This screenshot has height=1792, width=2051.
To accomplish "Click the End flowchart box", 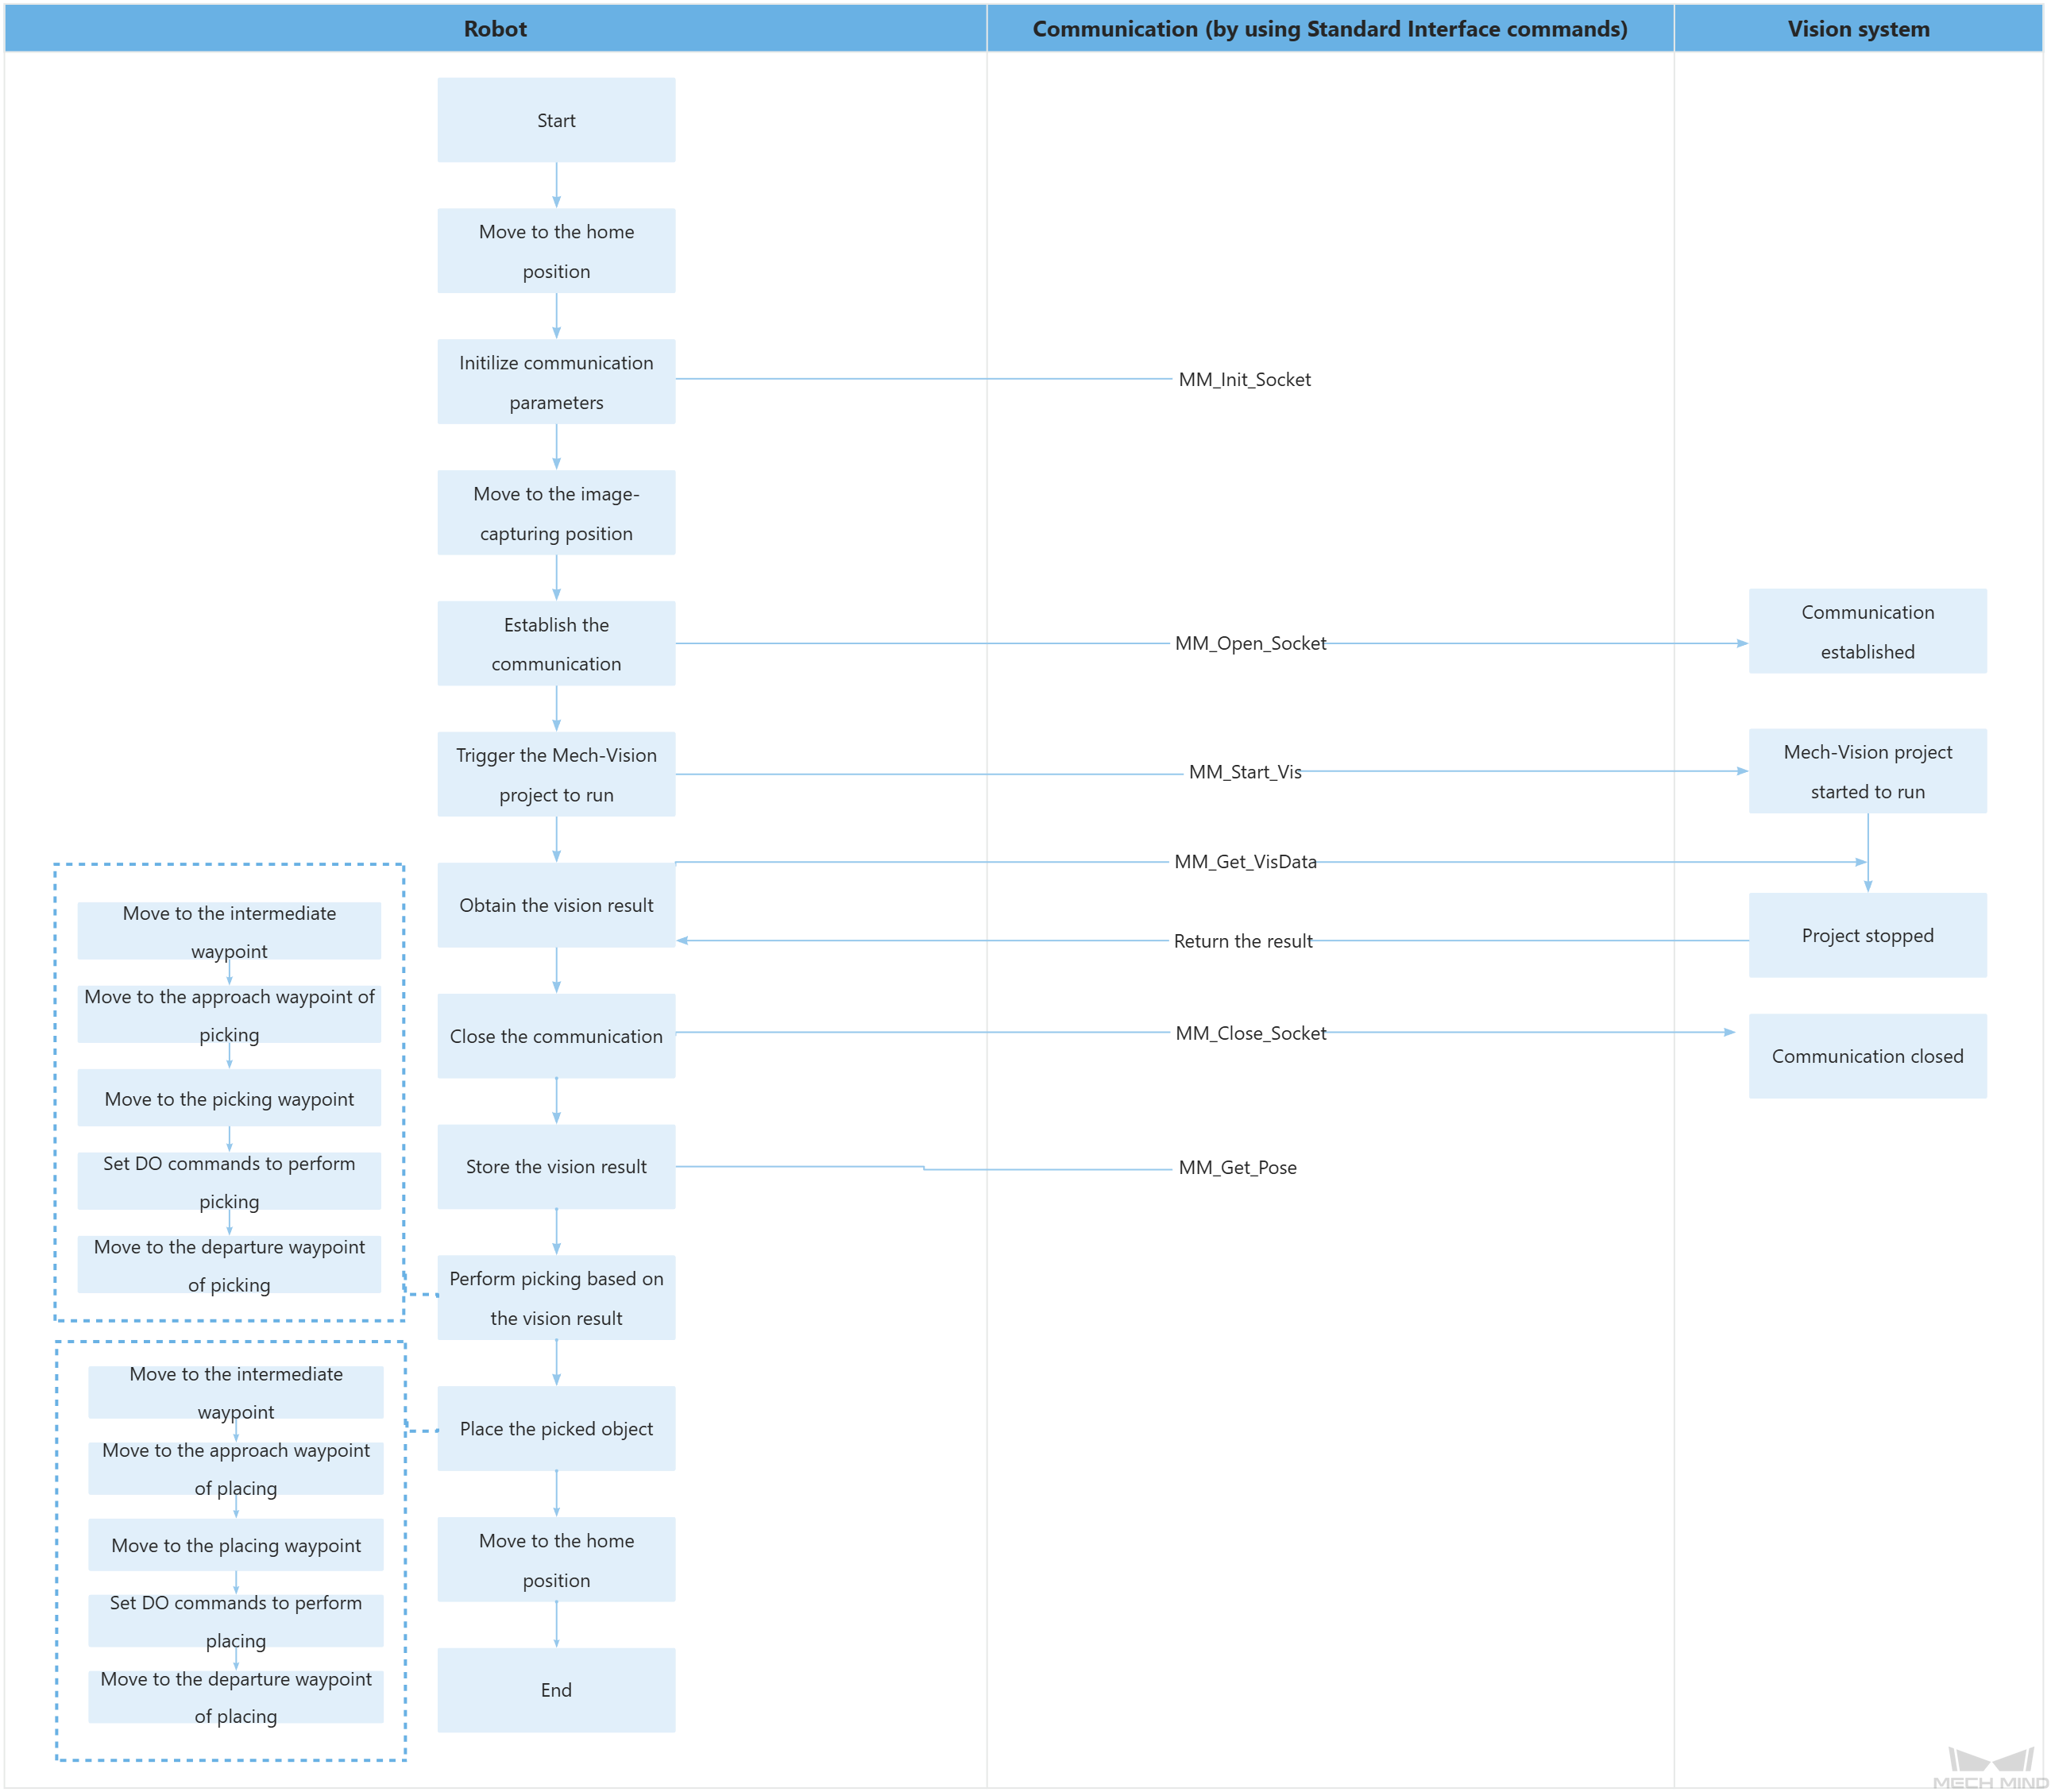I will [x=556, y=1690].
